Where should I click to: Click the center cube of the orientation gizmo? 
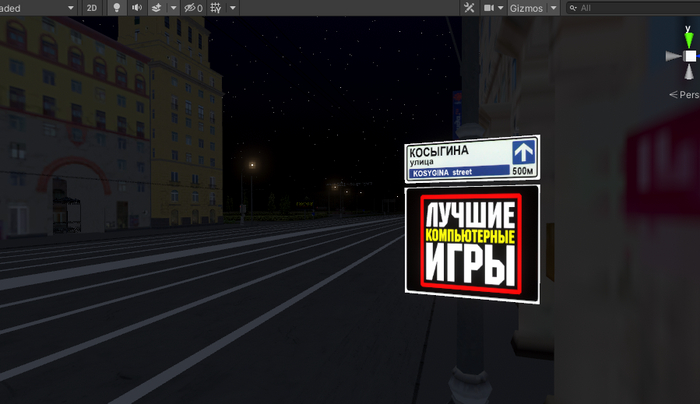pyautogui.click(x=690, y=56)
